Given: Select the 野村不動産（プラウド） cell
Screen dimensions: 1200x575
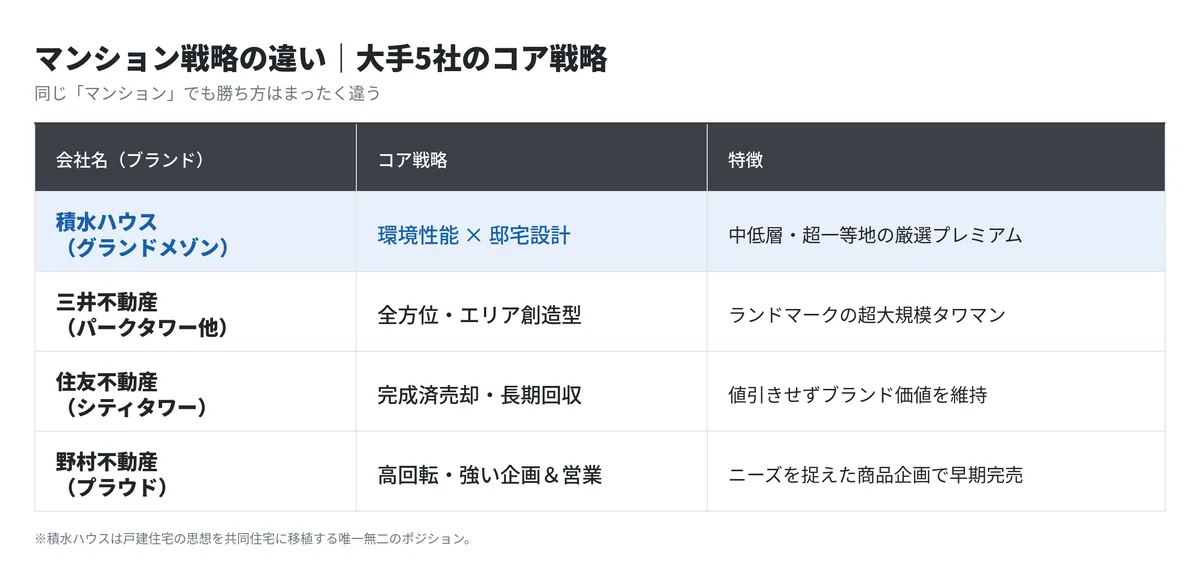Looking at the screenshot, I should [195, 471].
